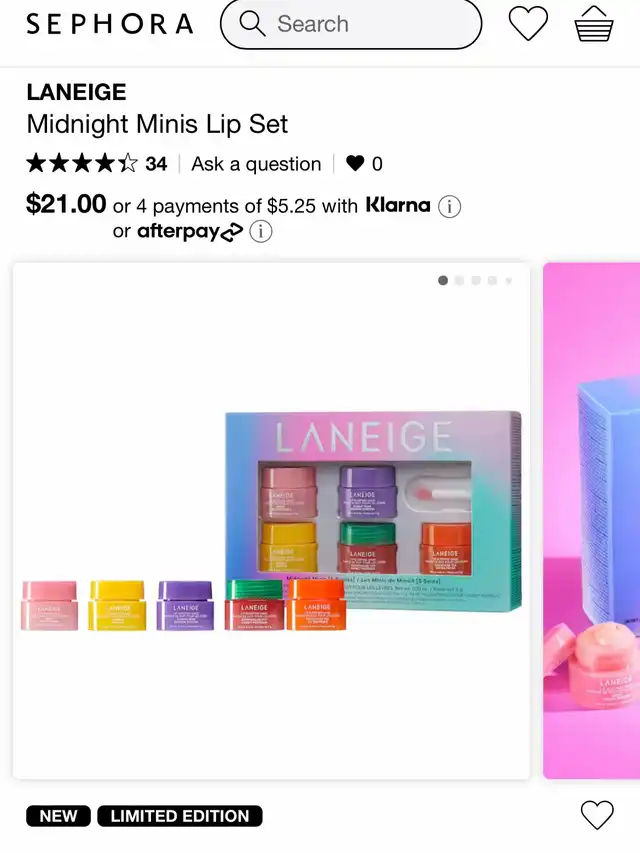This screenshot has height=853, width=640.
Task: Focus the Search input field
Action: coord(351,24)
